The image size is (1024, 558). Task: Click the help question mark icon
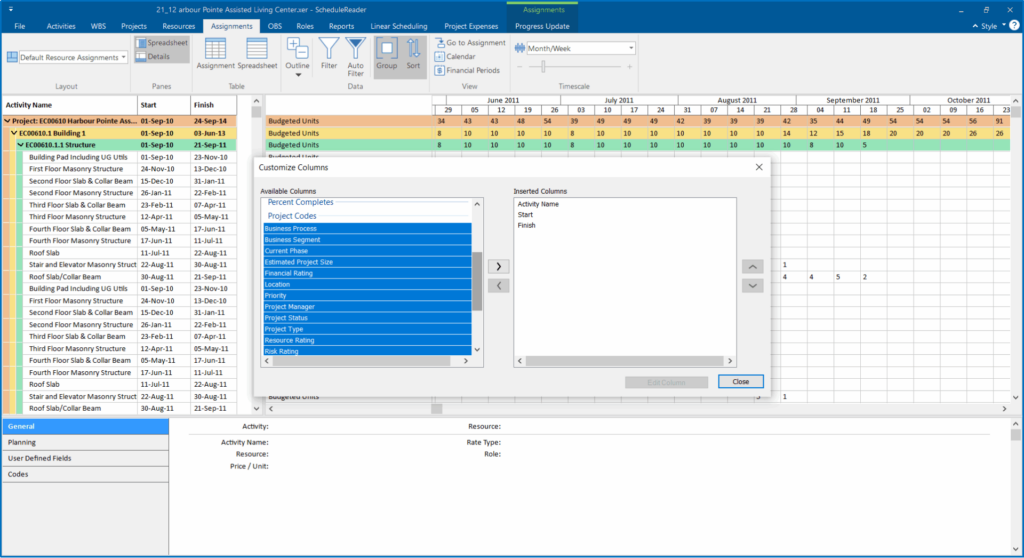pos(1014,25)
